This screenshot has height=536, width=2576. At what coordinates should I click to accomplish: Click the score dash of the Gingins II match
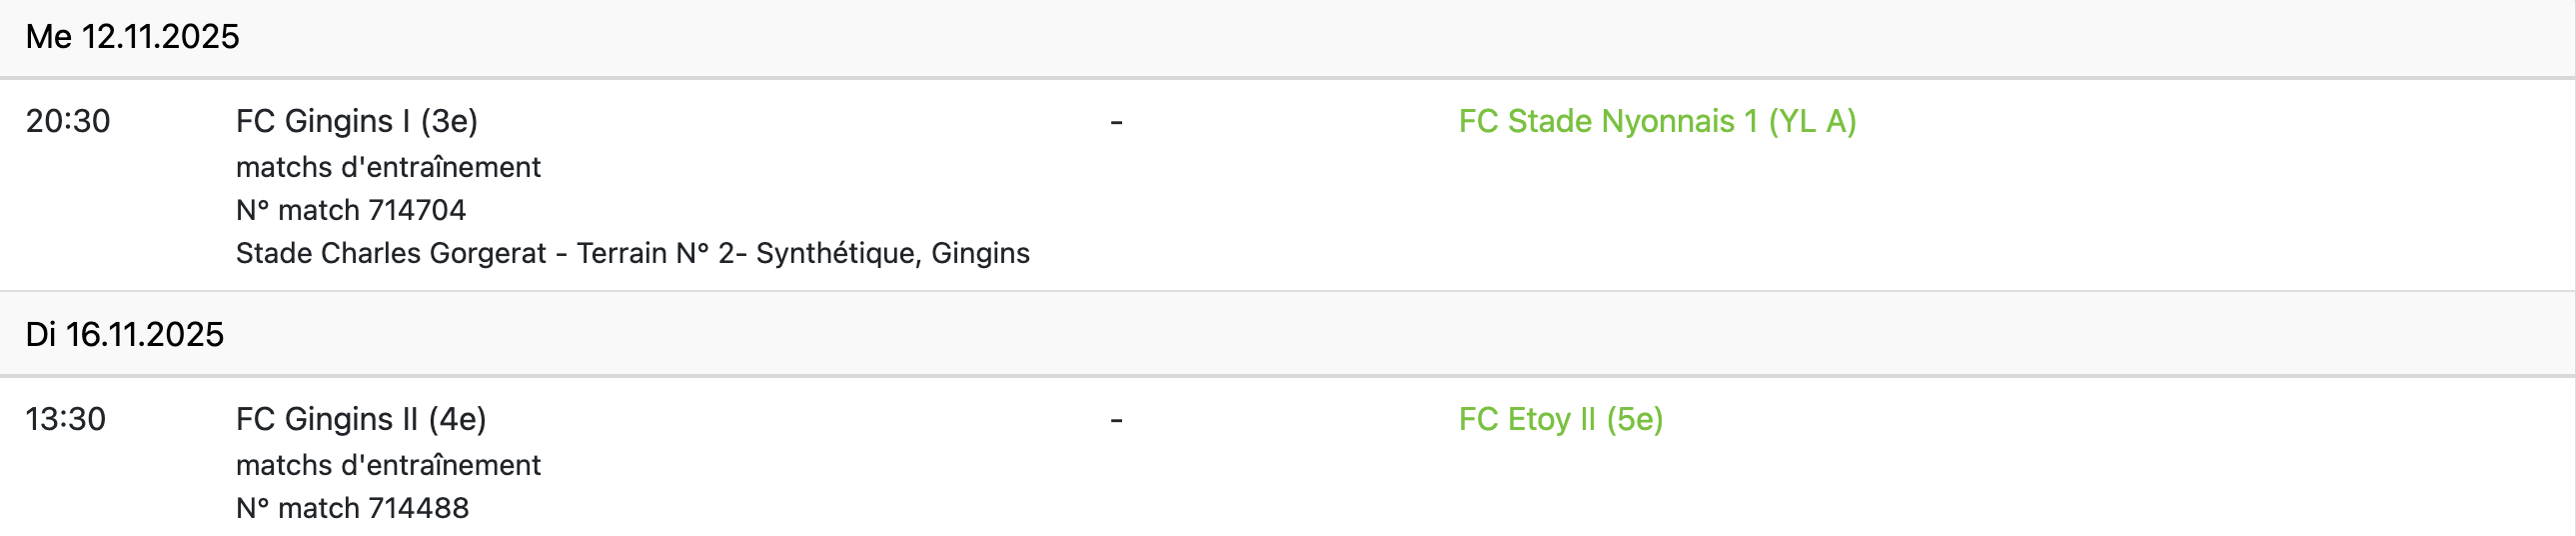tap(1116, 420)
